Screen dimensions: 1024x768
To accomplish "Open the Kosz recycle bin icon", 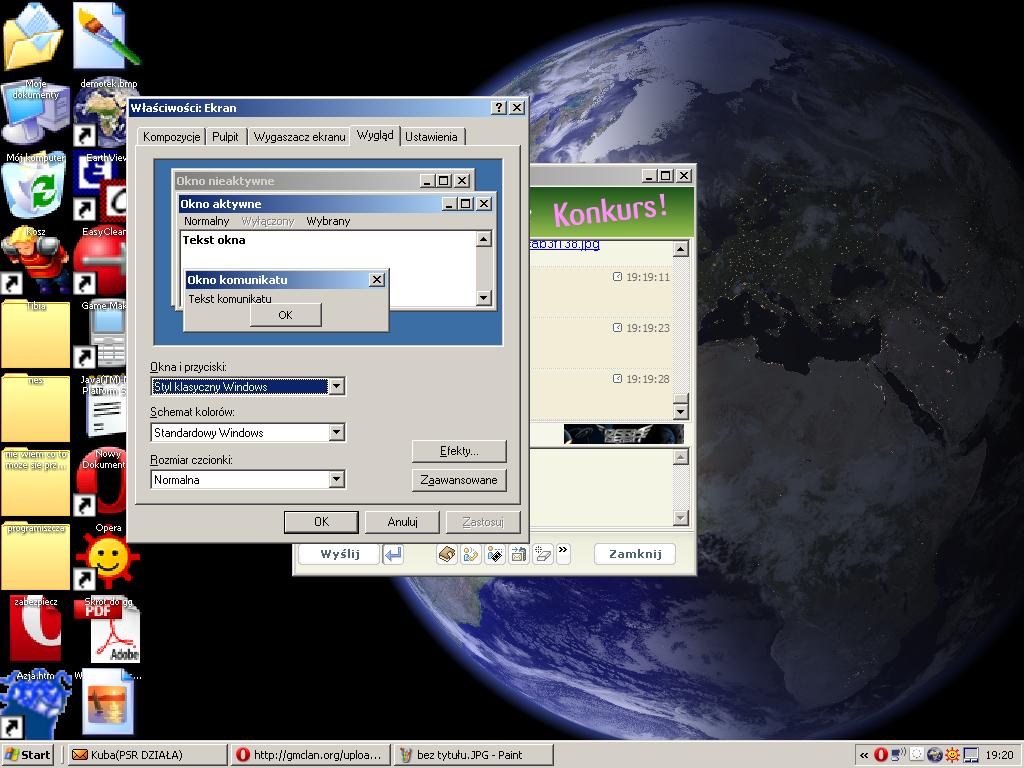I will 33,191.
